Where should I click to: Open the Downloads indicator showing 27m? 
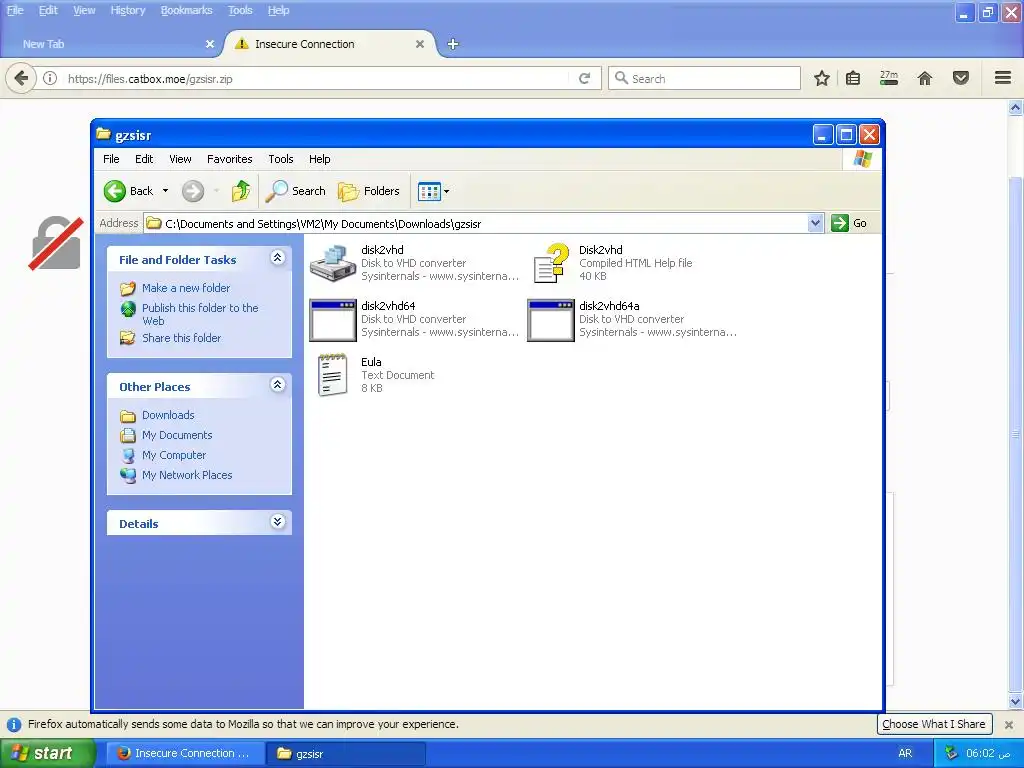pos(889,78)
